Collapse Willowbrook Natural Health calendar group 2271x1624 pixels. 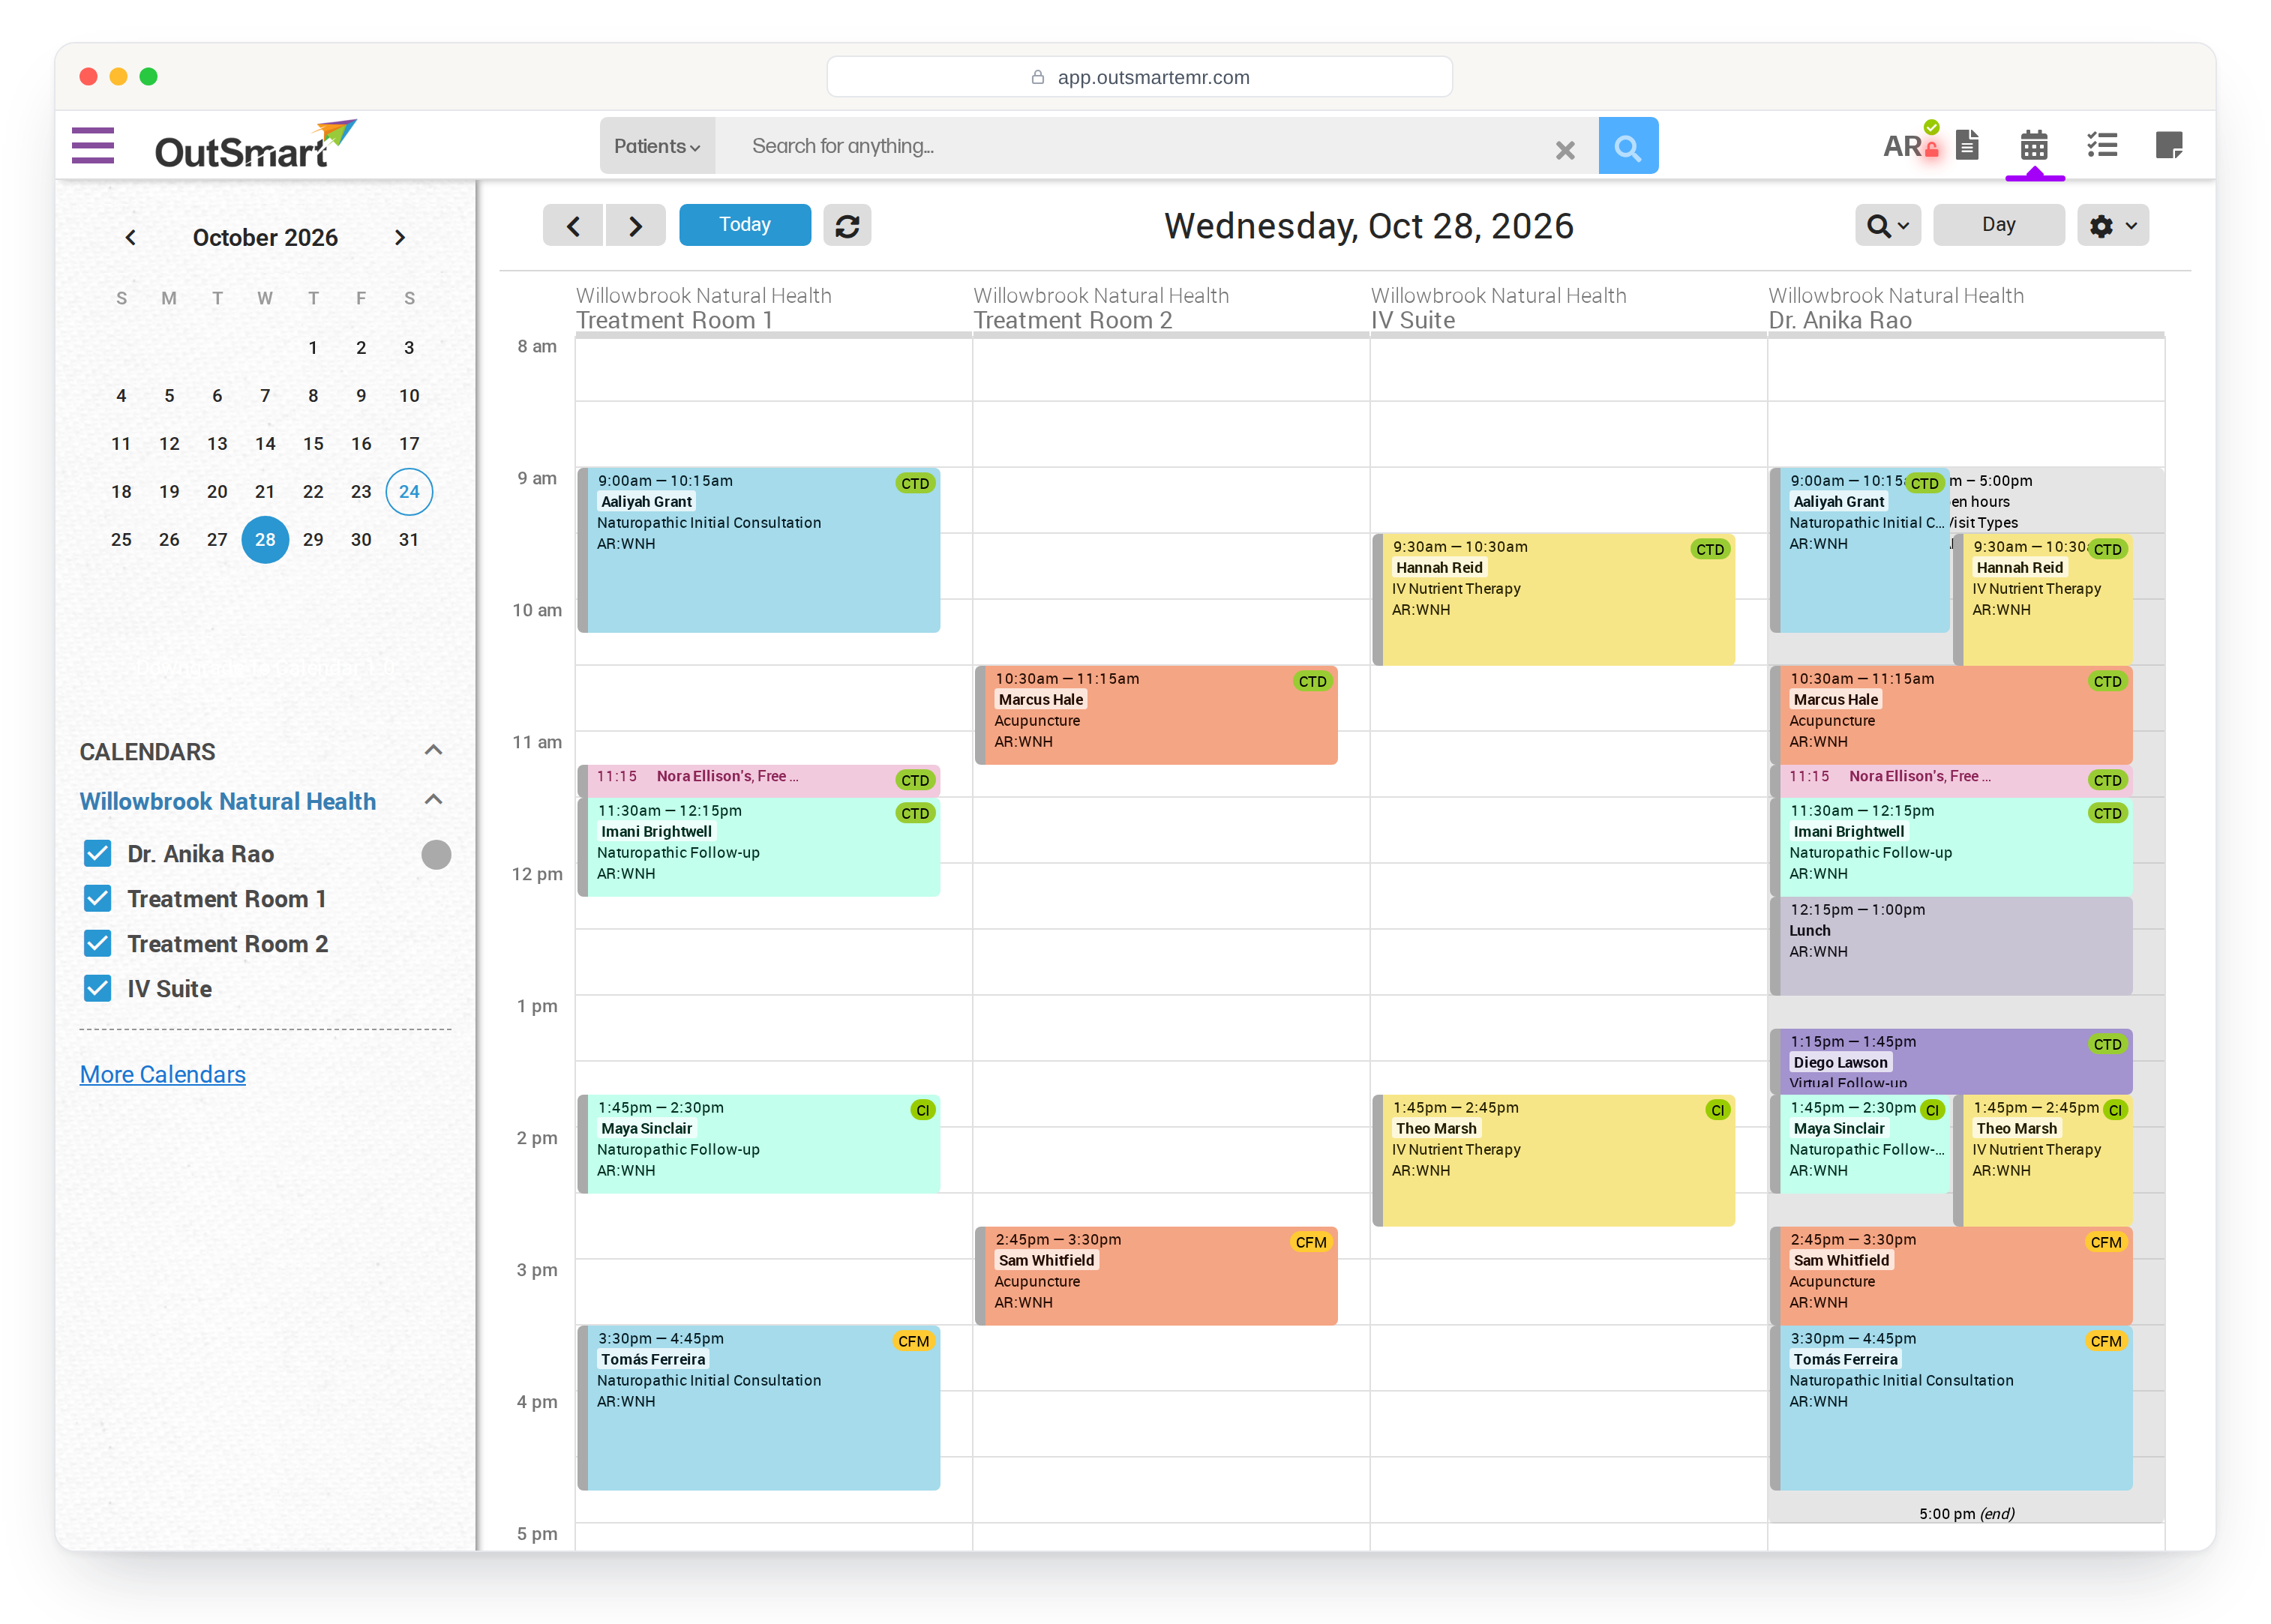tap(433, 800)
